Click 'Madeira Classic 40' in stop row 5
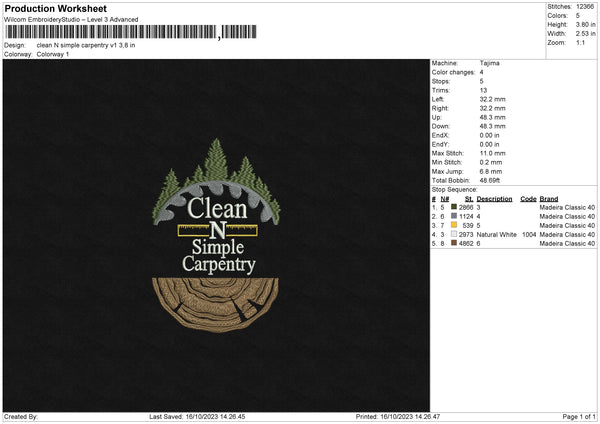Viewport: 600px width, 424px height. (x=567, y=243)
